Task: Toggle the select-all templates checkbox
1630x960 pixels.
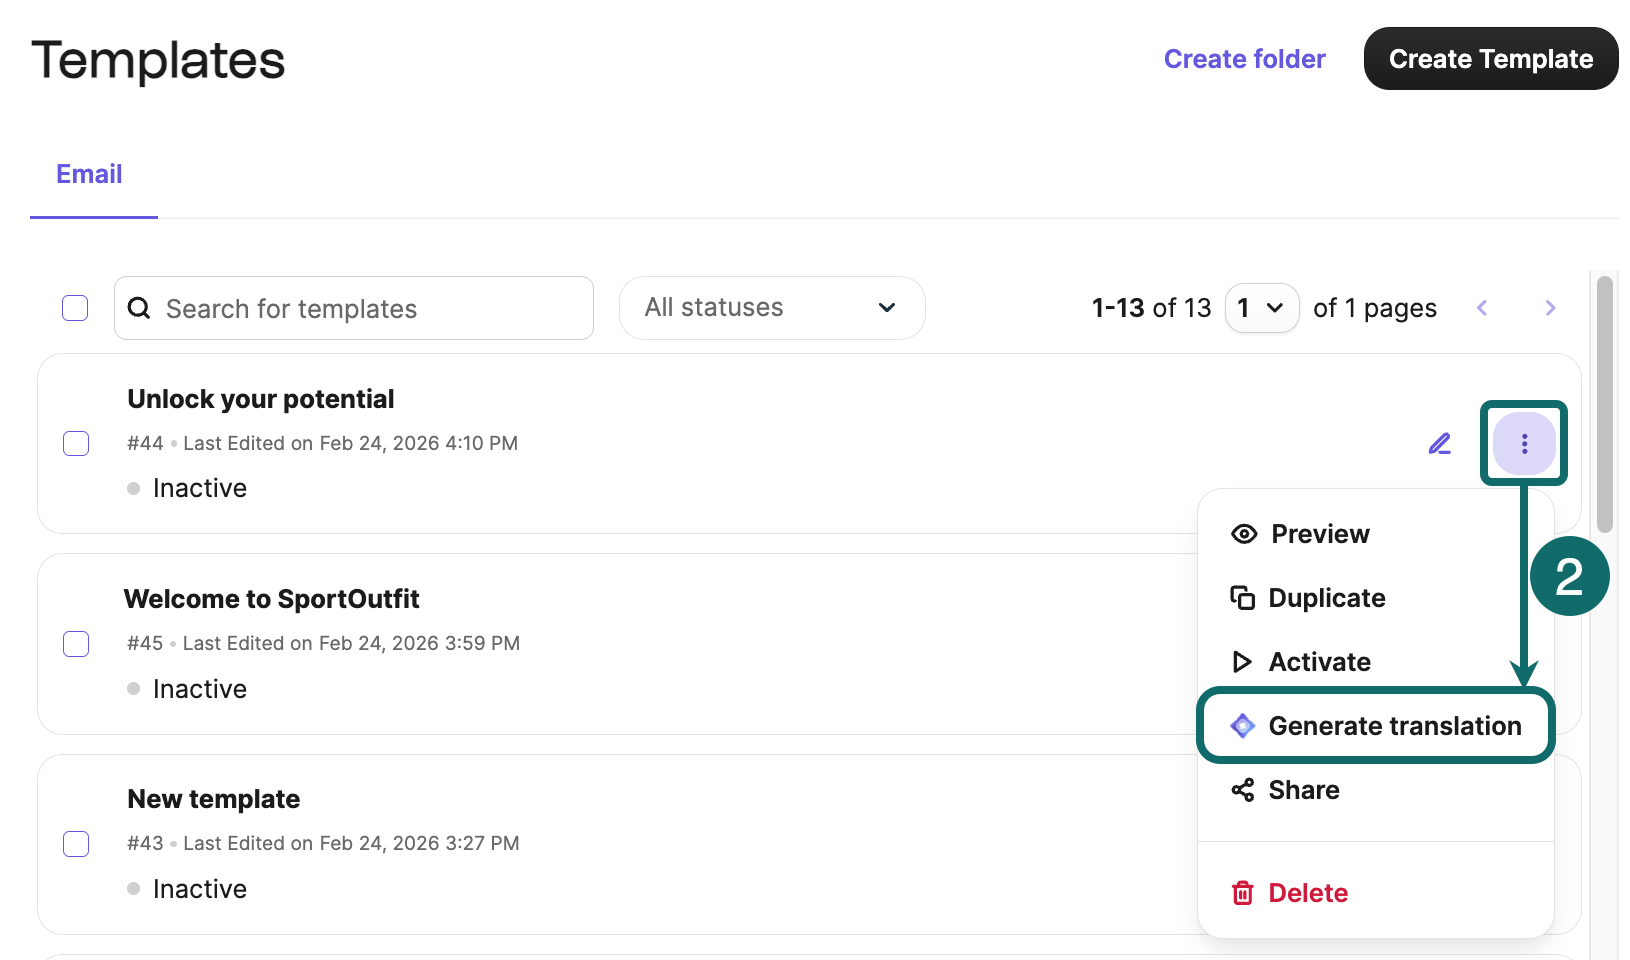Action: pos(75,308)
